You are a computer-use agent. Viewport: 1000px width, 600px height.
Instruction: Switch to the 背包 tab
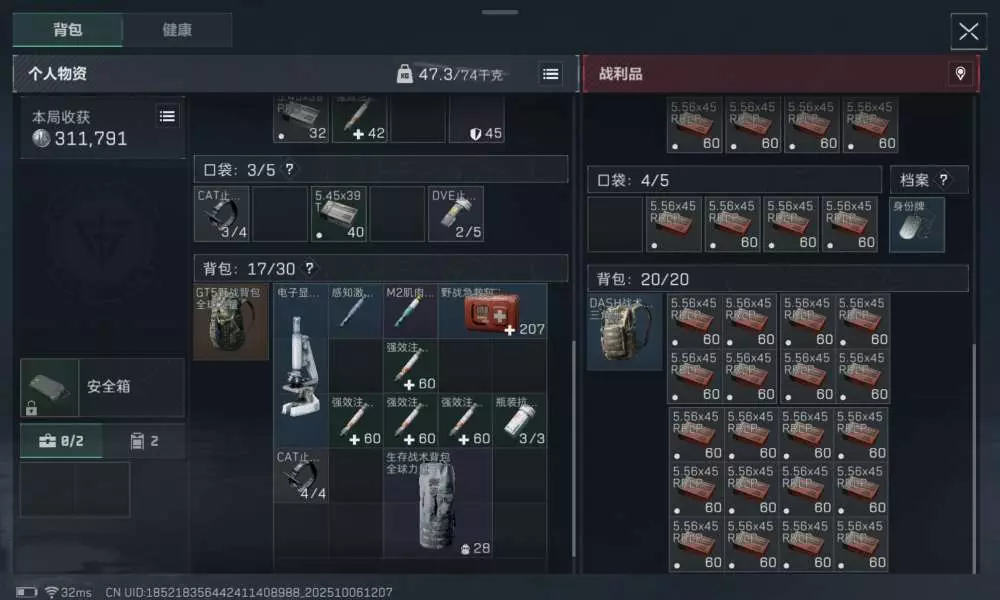tap(68, 30)
